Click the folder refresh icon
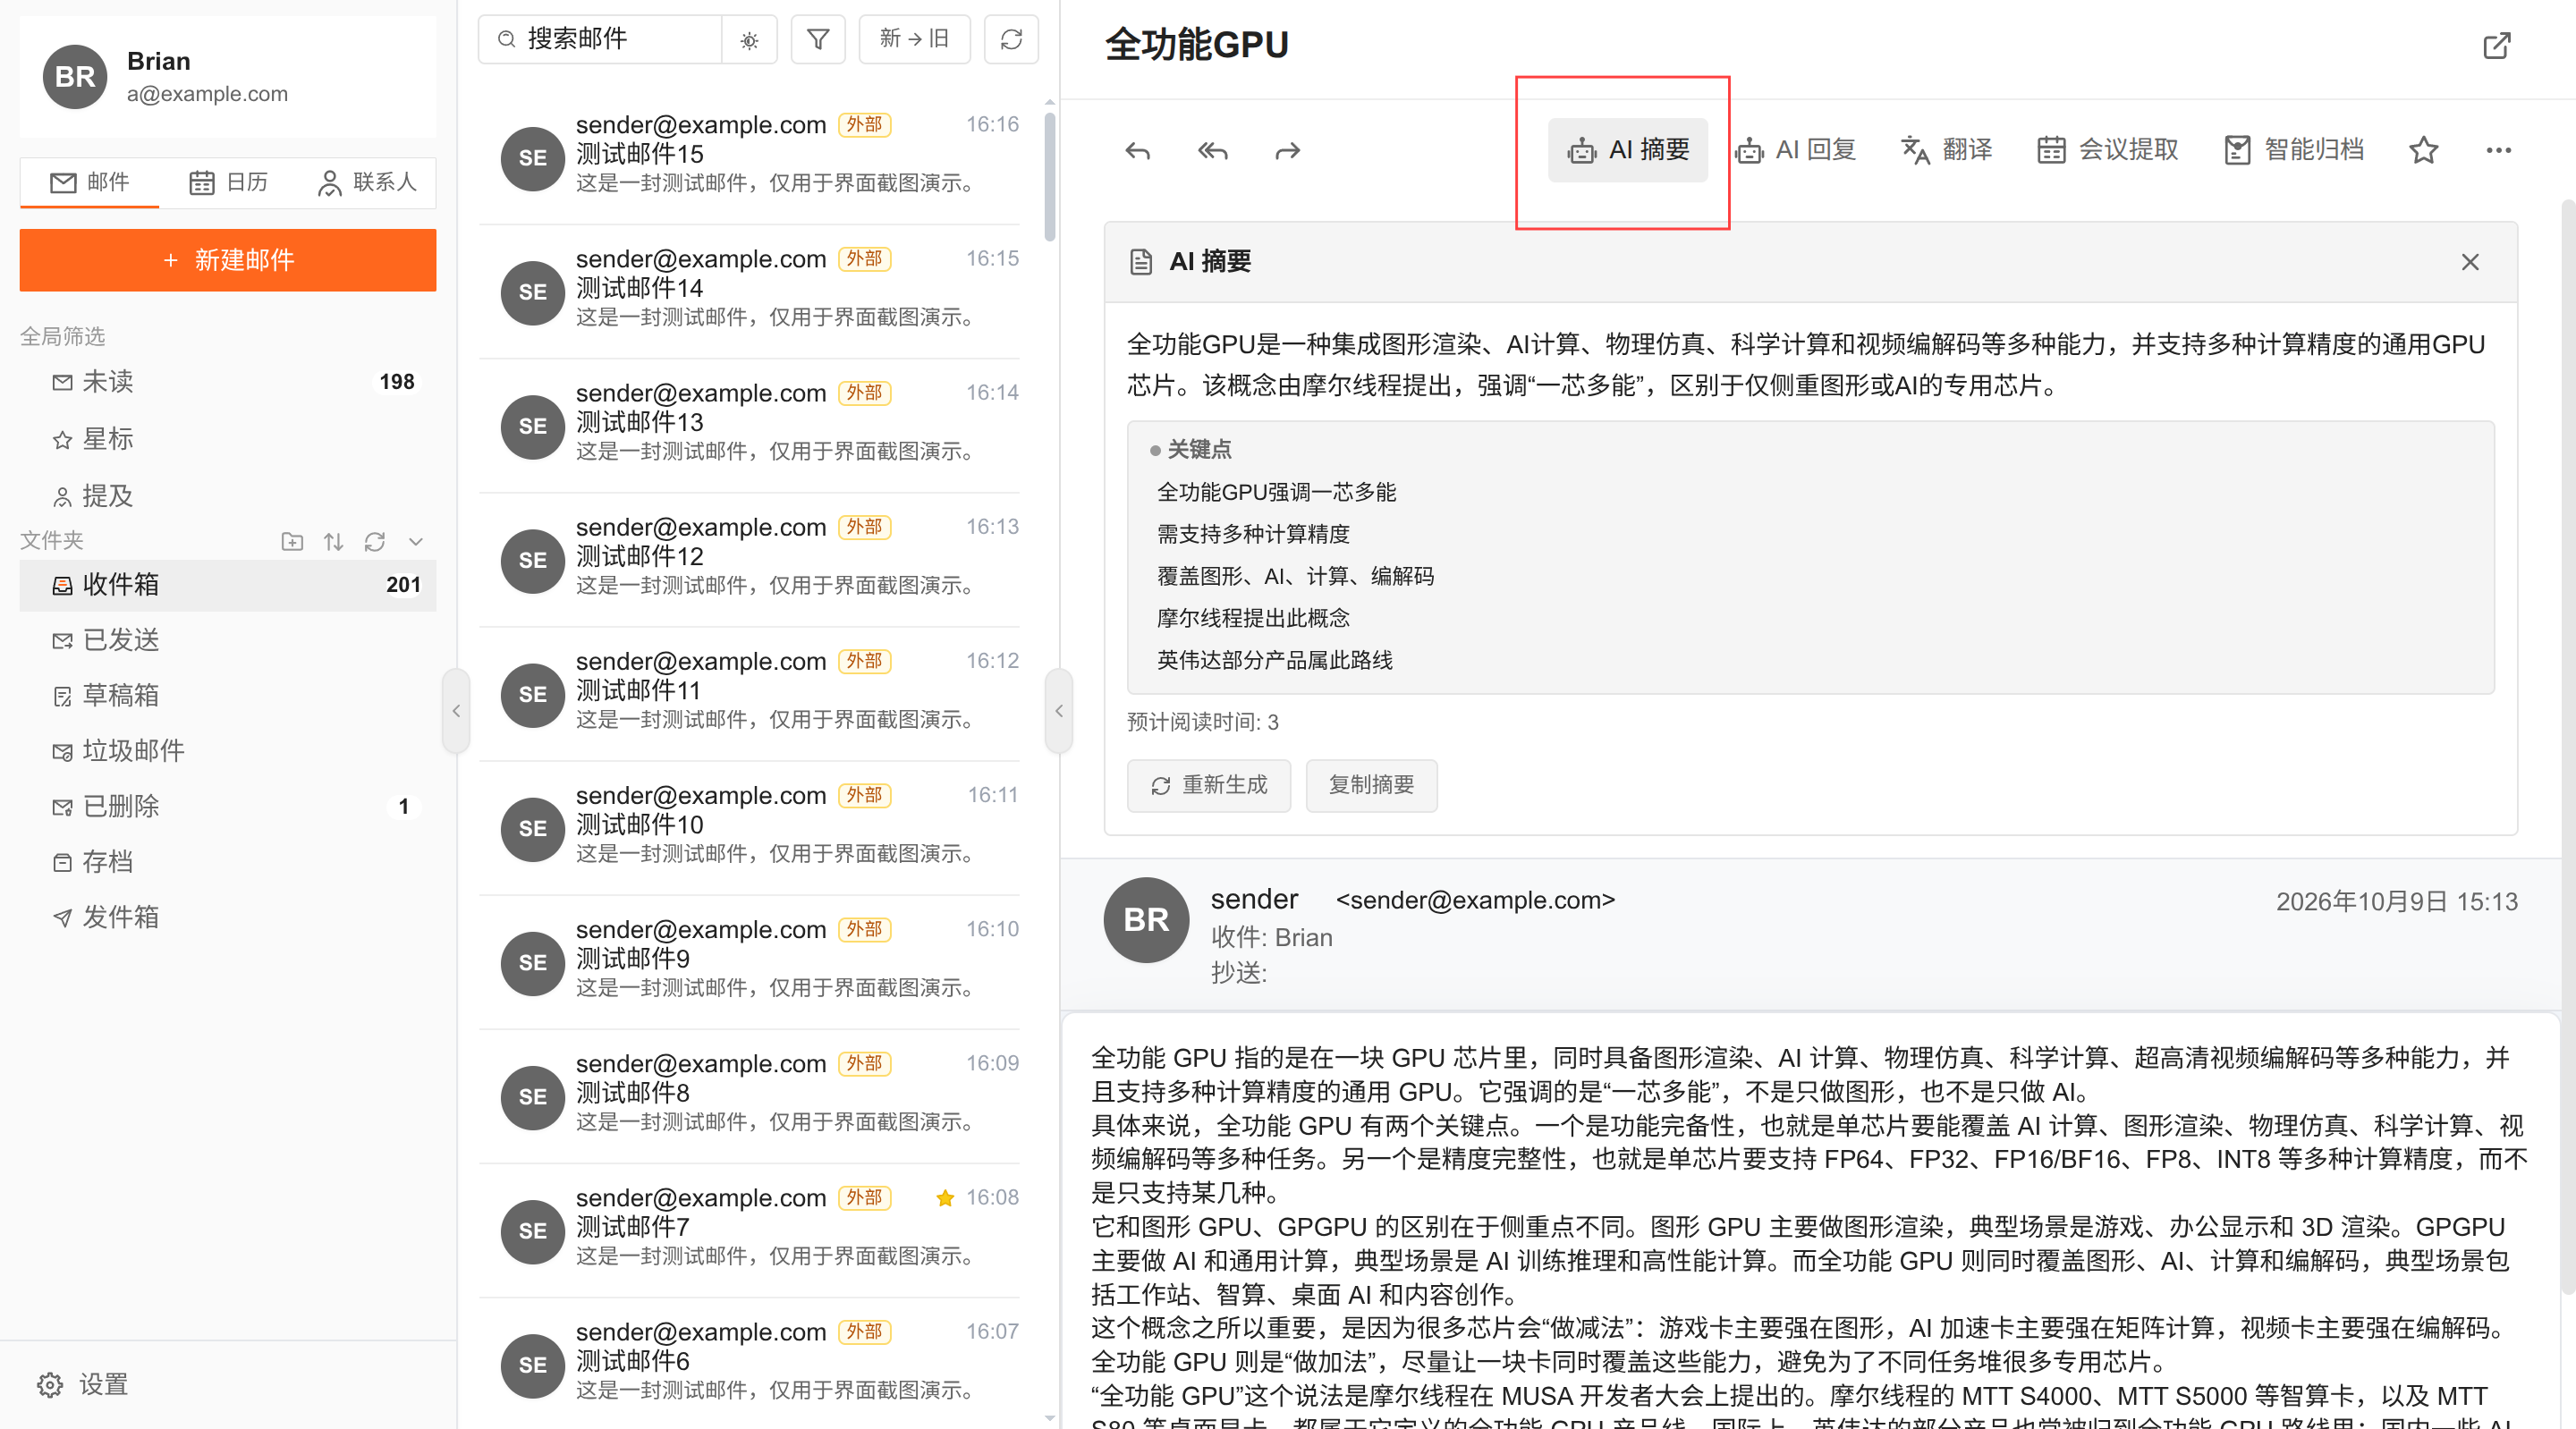 point(375,541)
